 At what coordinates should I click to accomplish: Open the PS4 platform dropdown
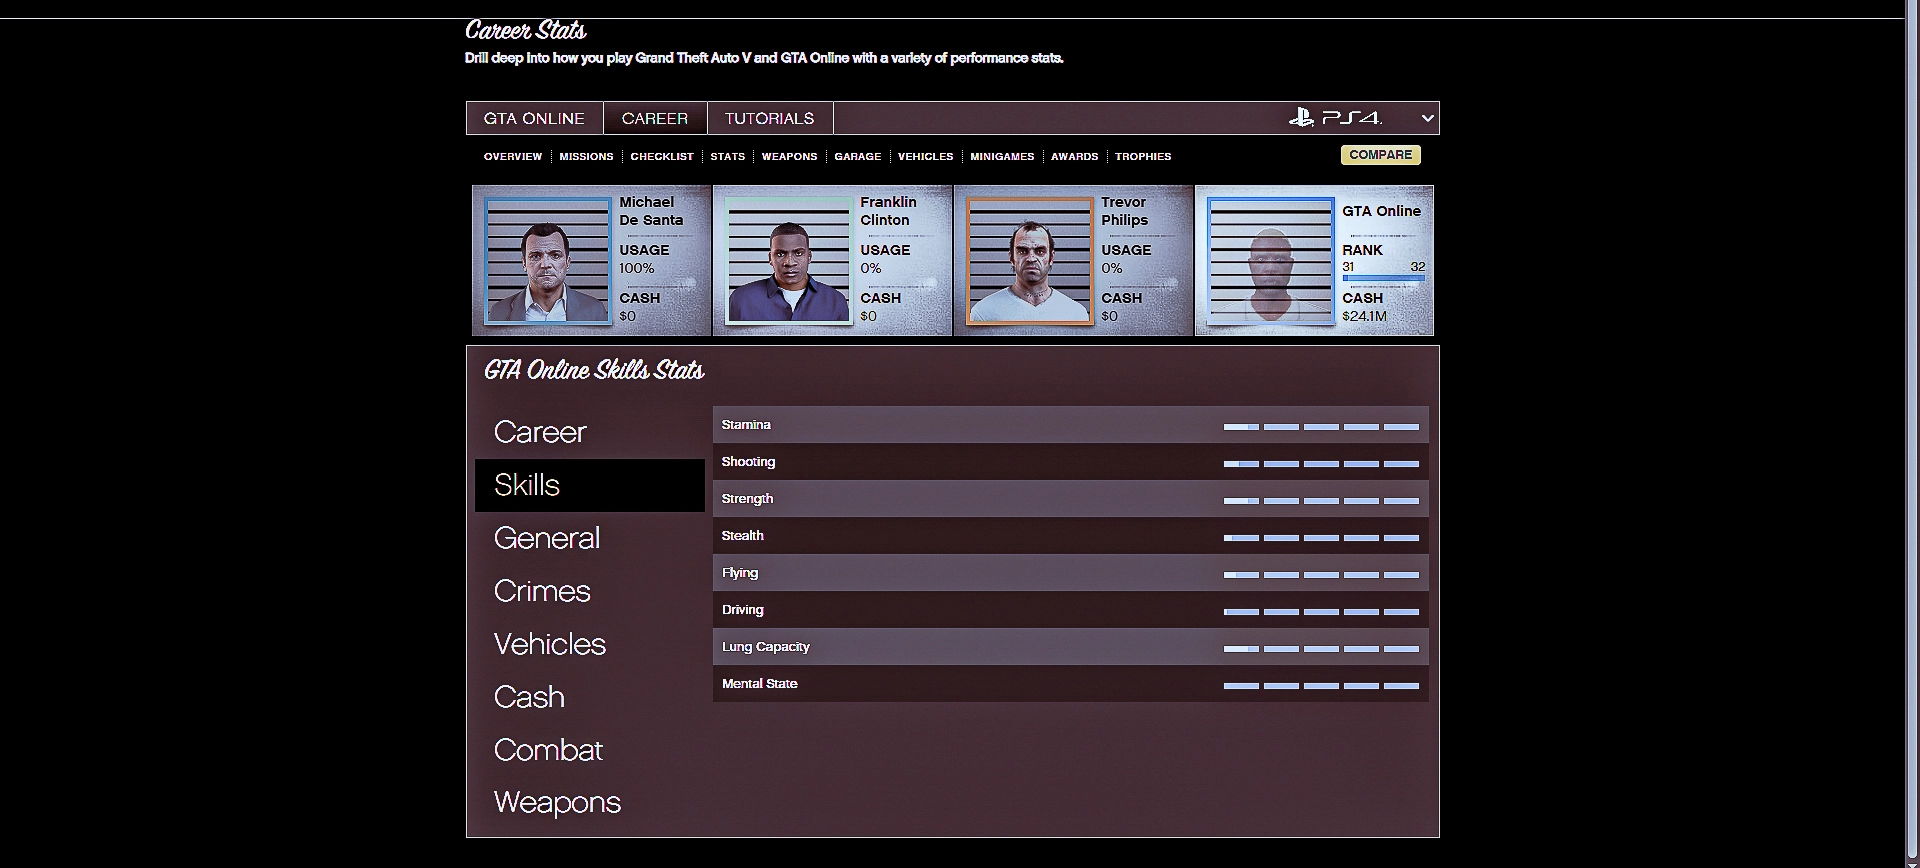click(x=1427, y=118)
